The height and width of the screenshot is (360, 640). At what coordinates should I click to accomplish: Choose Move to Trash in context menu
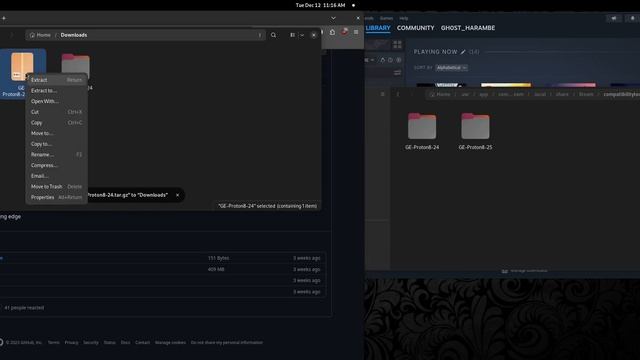(56, 187)
